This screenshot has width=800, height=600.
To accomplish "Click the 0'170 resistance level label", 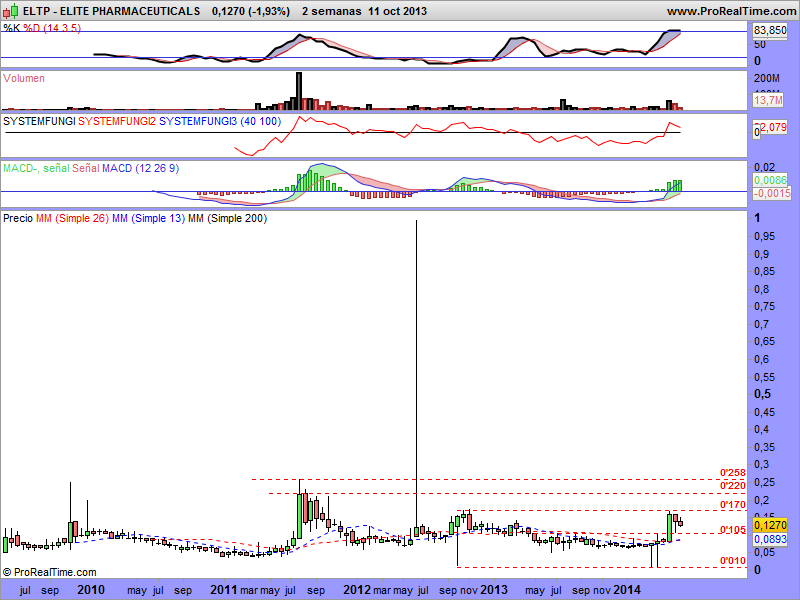I will pos(733,505).
